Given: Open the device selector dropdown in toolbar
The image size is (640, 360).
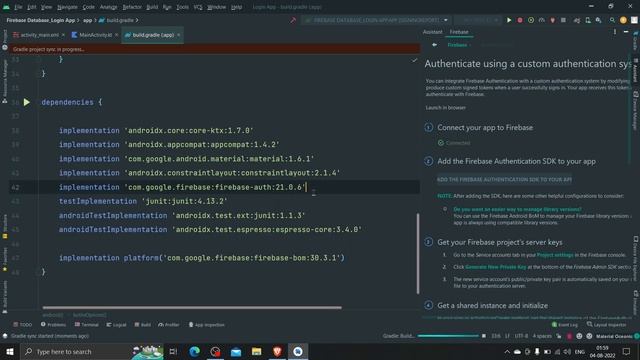Looking at the screenshot, I should [x=478, y=20].
